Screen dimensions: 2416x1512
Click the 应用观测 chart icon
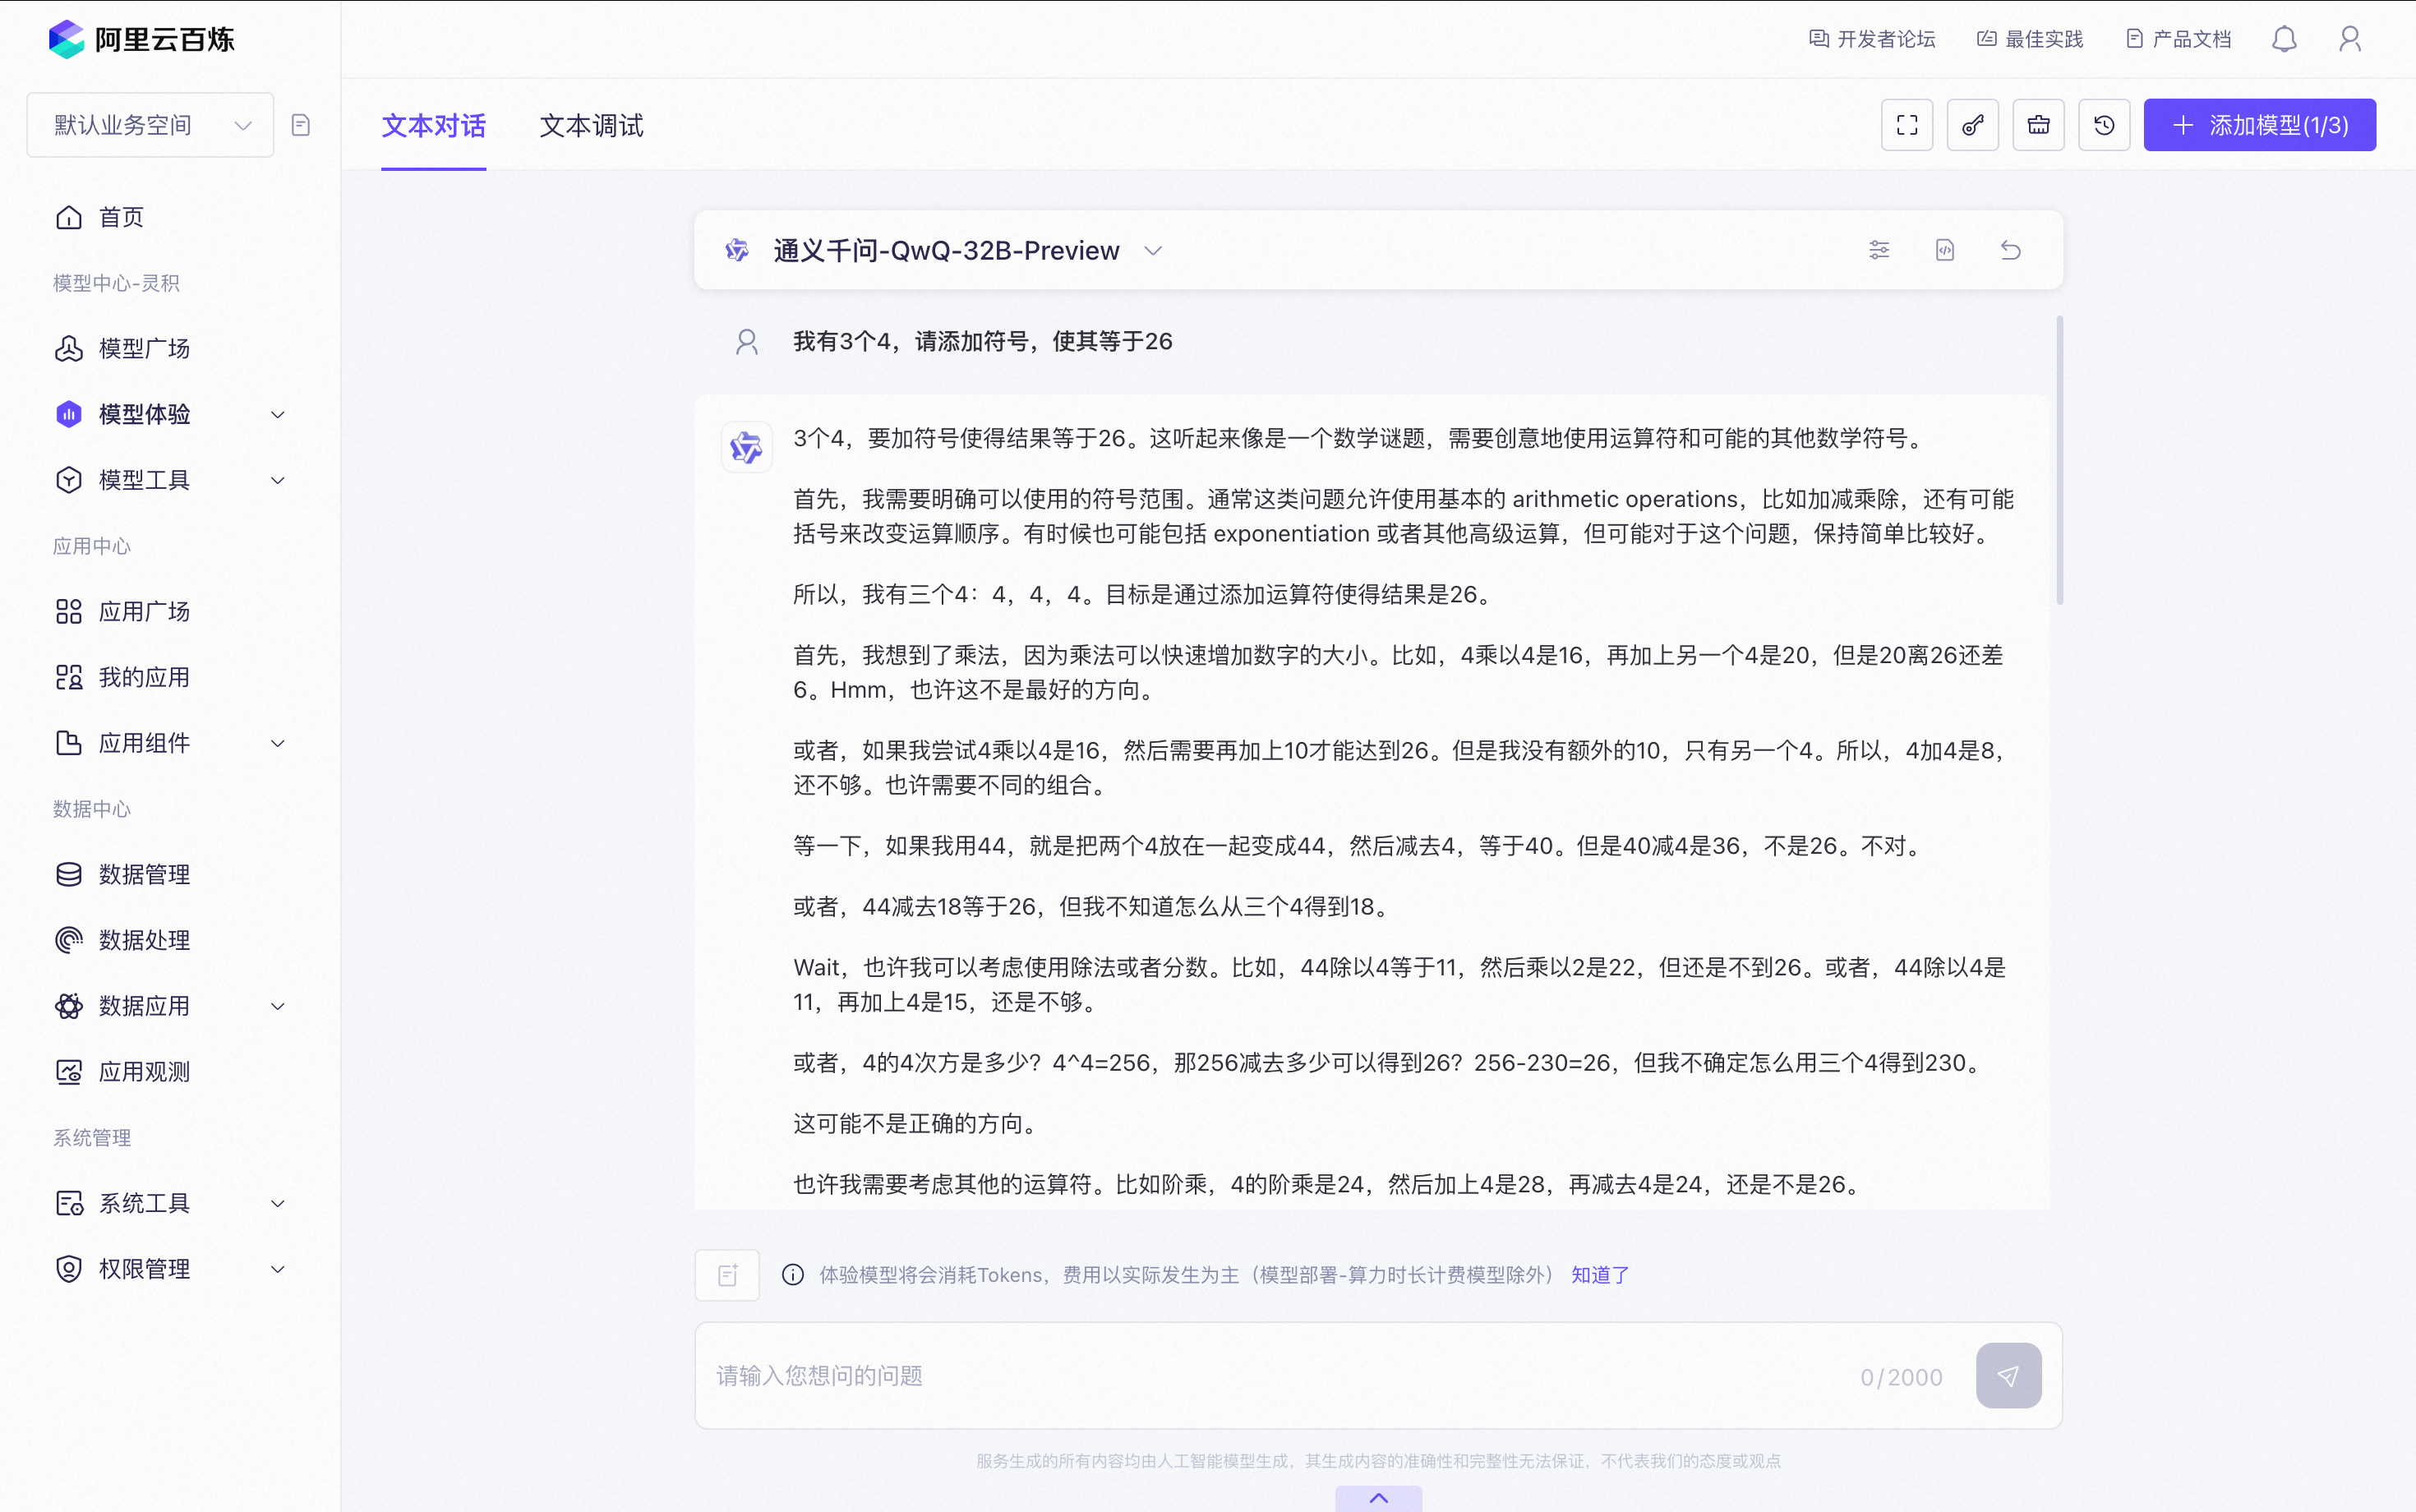point(69,1072)
